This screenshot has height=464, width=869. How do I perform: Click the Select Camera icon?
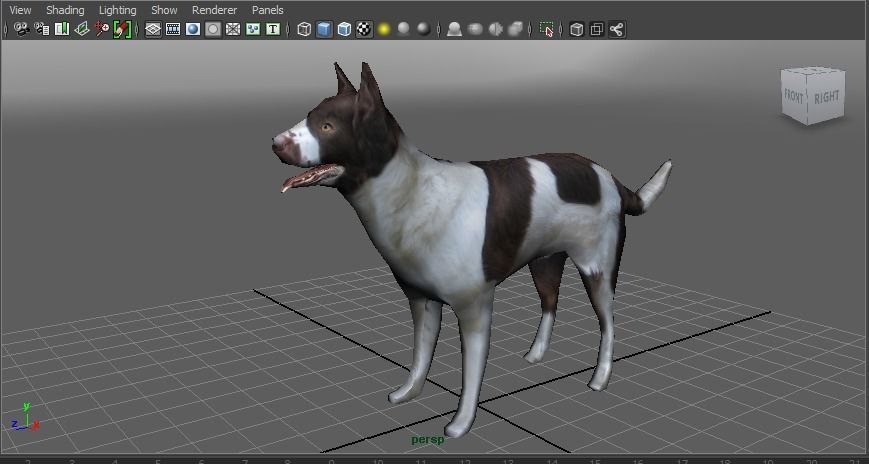pos(22,29)
